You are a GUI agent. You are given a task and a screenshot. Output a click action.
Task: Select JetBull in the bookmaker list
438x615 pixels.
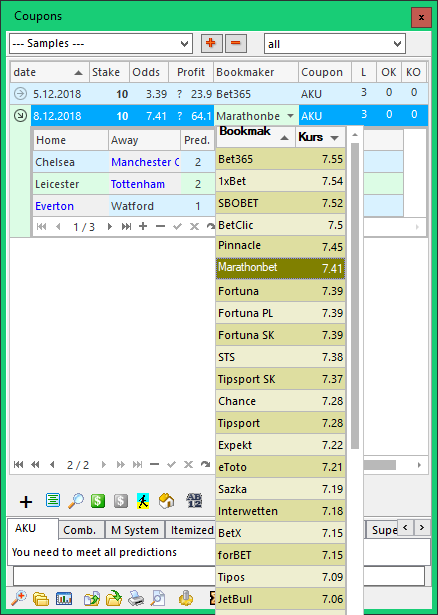coord(280,599)
